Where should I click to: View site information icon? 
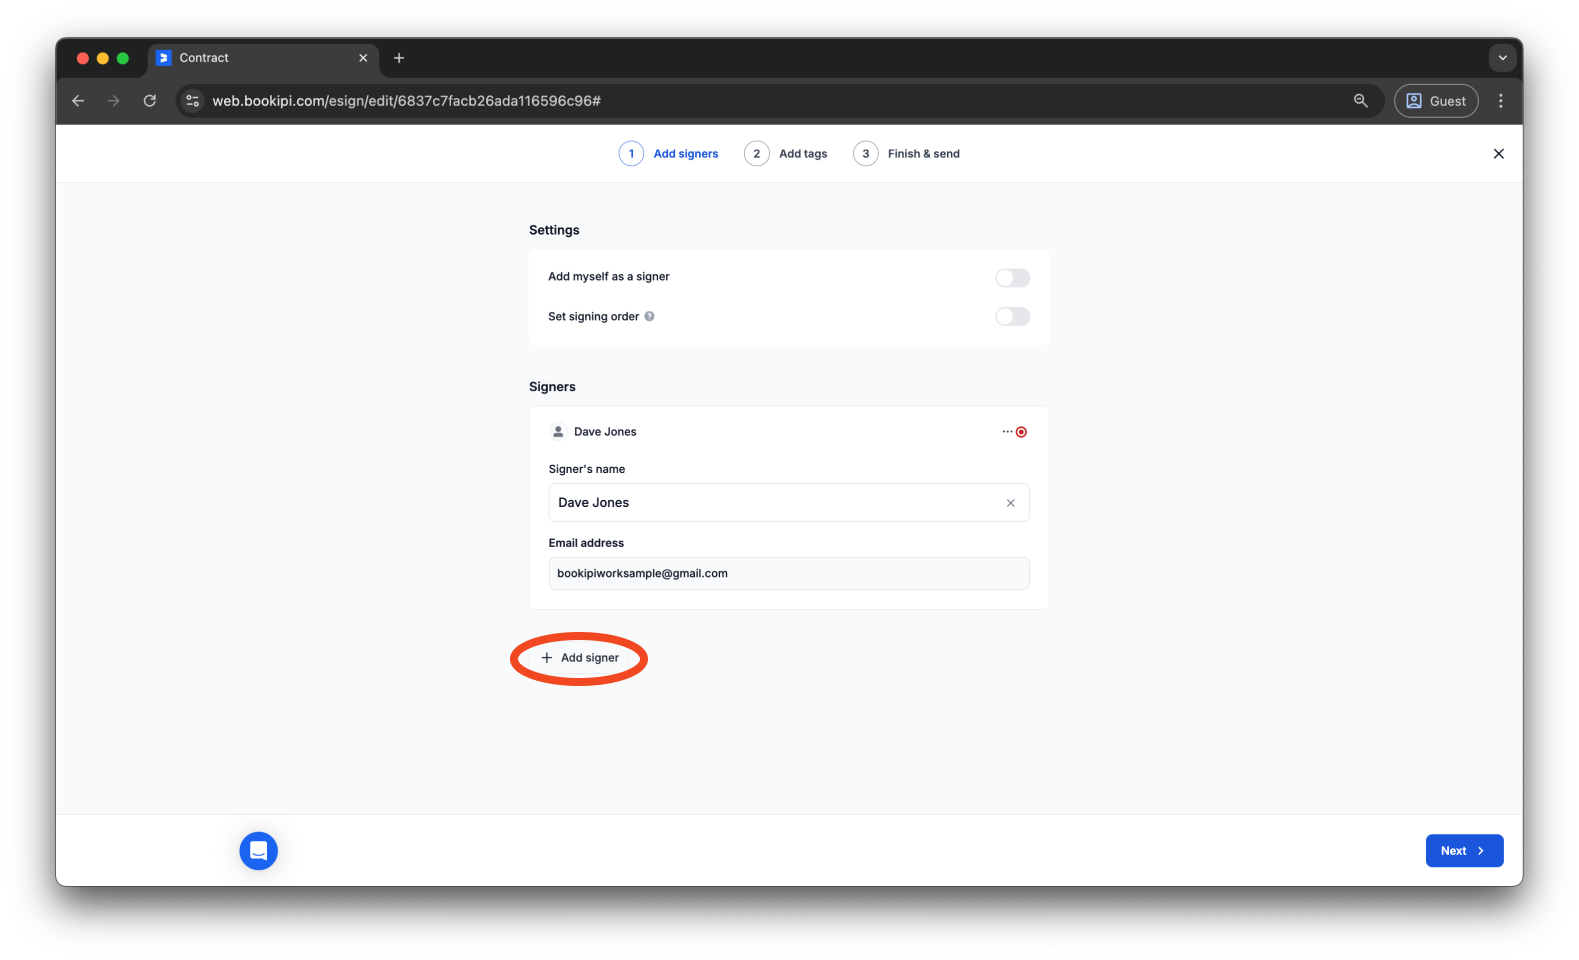coord(193,101)
